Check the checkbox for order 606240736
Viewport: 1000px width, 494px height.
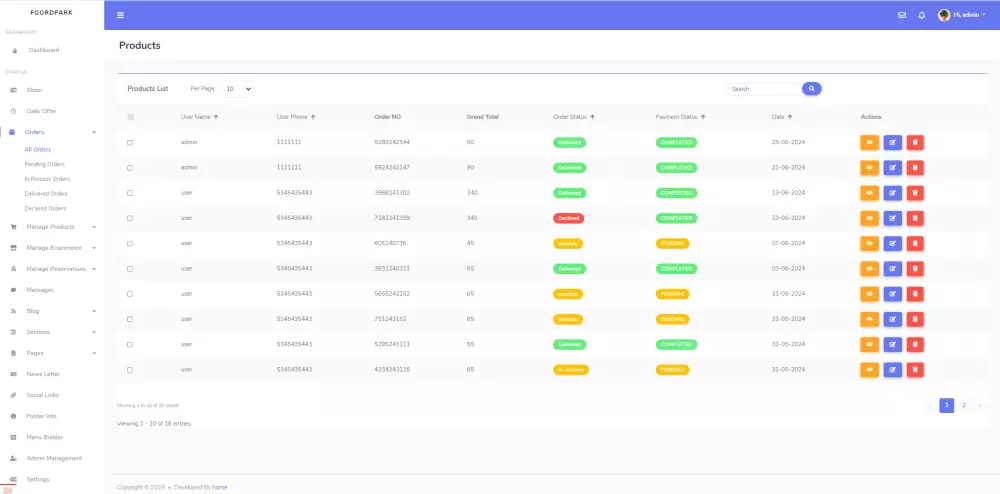pyautogui.click(x=130, y=243)
